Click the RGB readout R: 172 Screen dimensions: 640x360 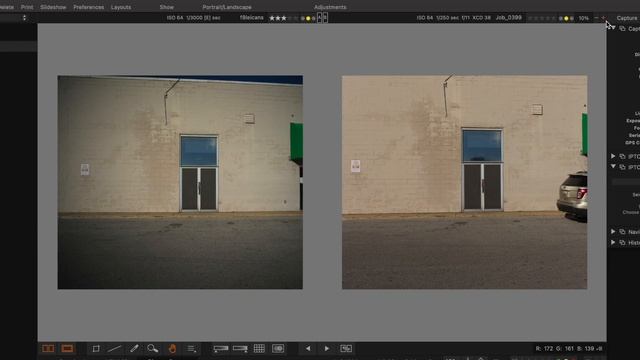point(544,349)
